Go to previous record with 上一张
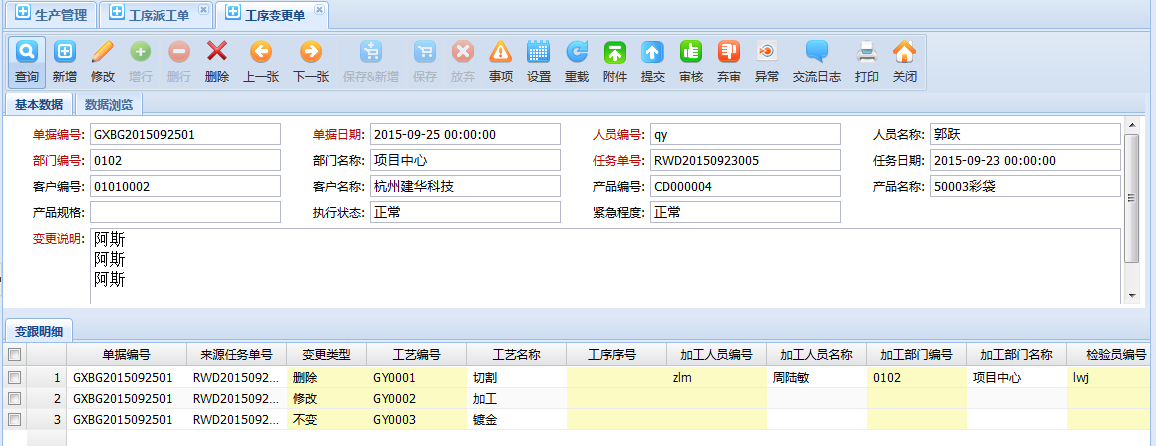 tap(261, 53)
